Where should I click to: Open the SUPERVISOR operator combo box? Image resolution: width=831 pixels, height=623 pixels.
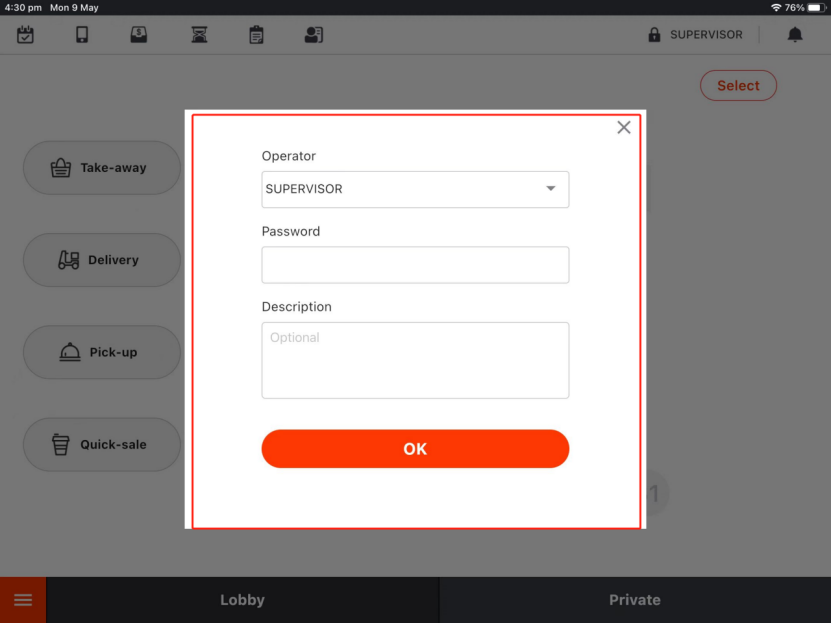coord(400,189)
